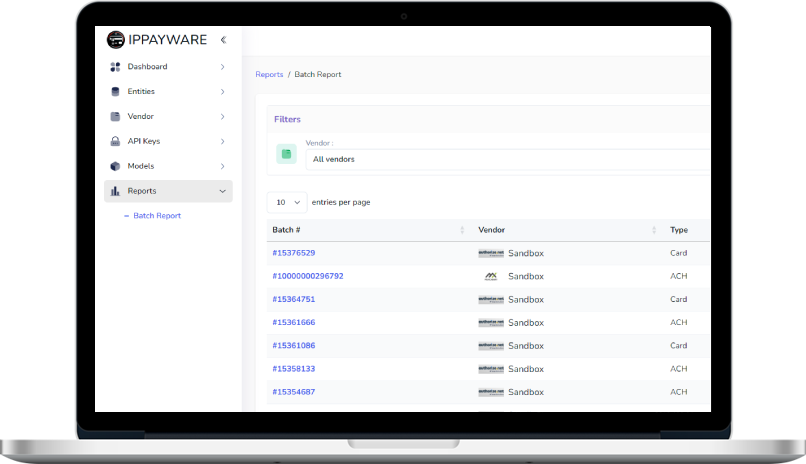Click the Reports bar chart icon
This screenshot has width=806, height=464.
[115, 191]
